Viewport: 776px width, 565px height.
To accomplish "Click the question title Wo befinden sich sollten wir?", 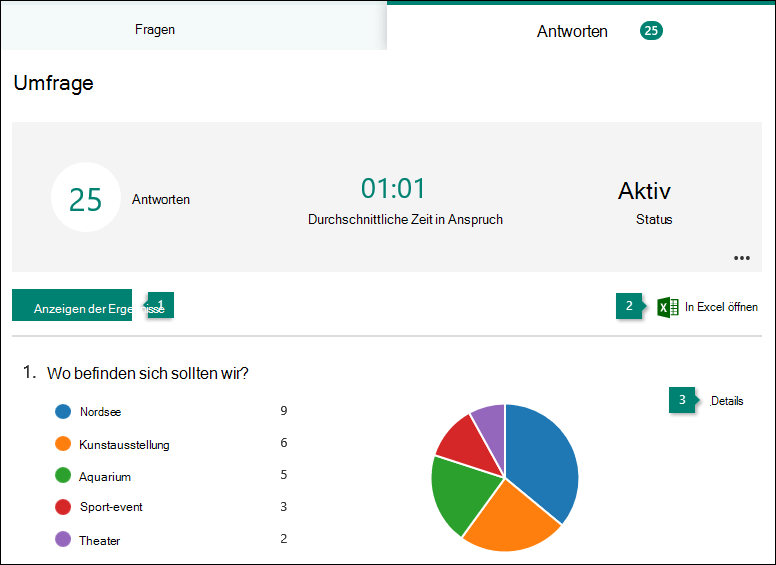I will pos(147,374).
